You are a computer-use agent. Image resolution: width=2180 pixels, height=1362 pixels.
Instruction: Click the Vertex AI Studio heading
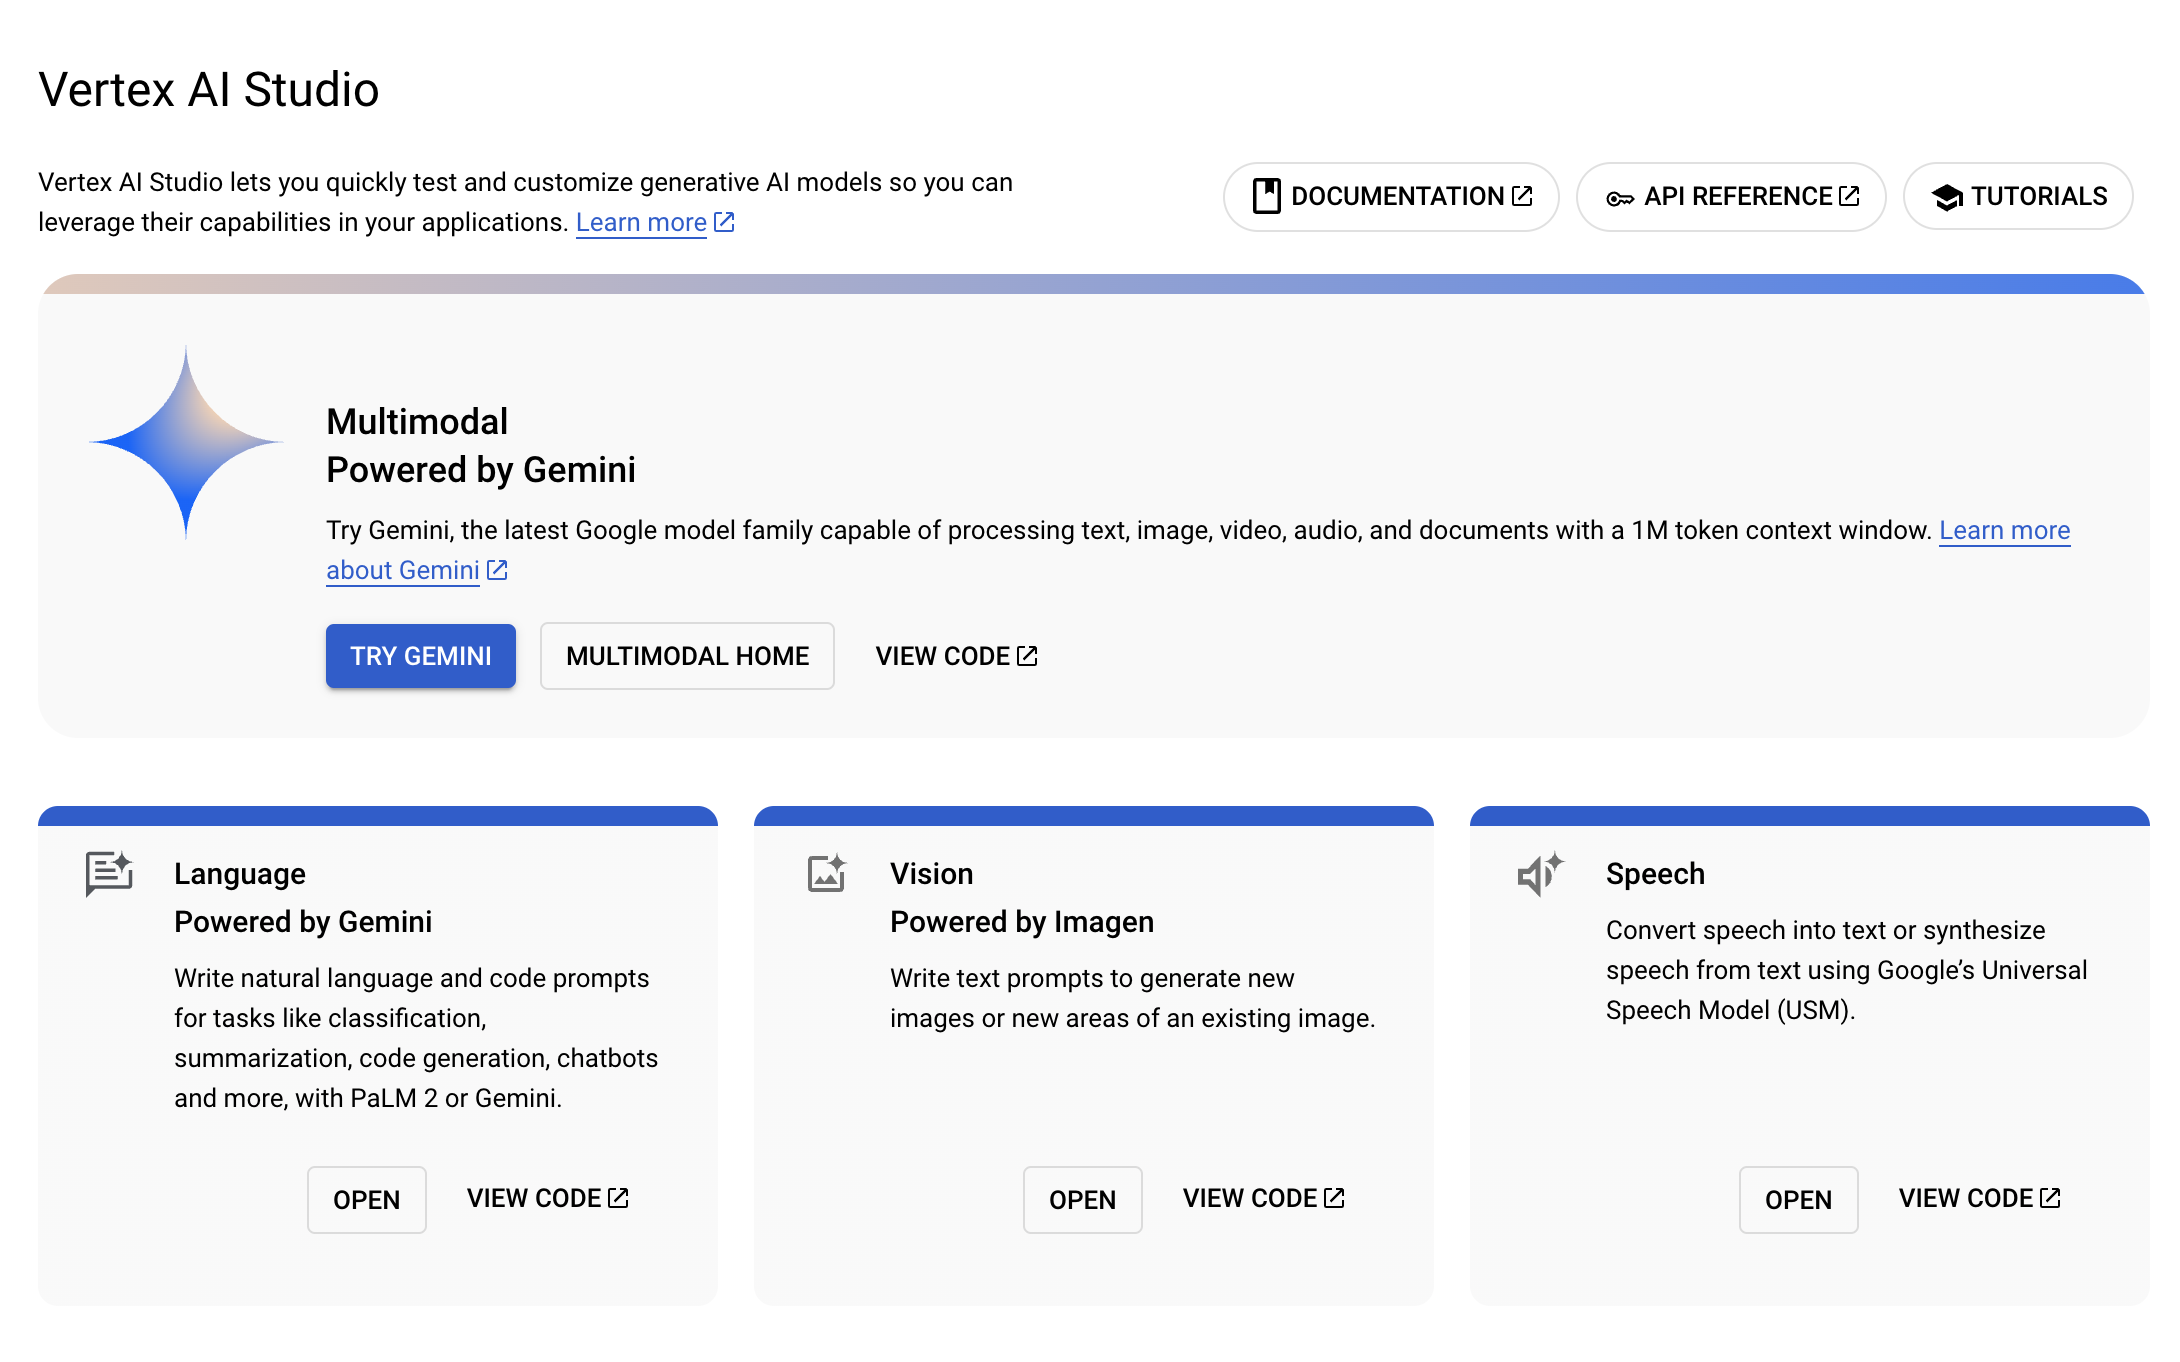[x=209, y=90]
